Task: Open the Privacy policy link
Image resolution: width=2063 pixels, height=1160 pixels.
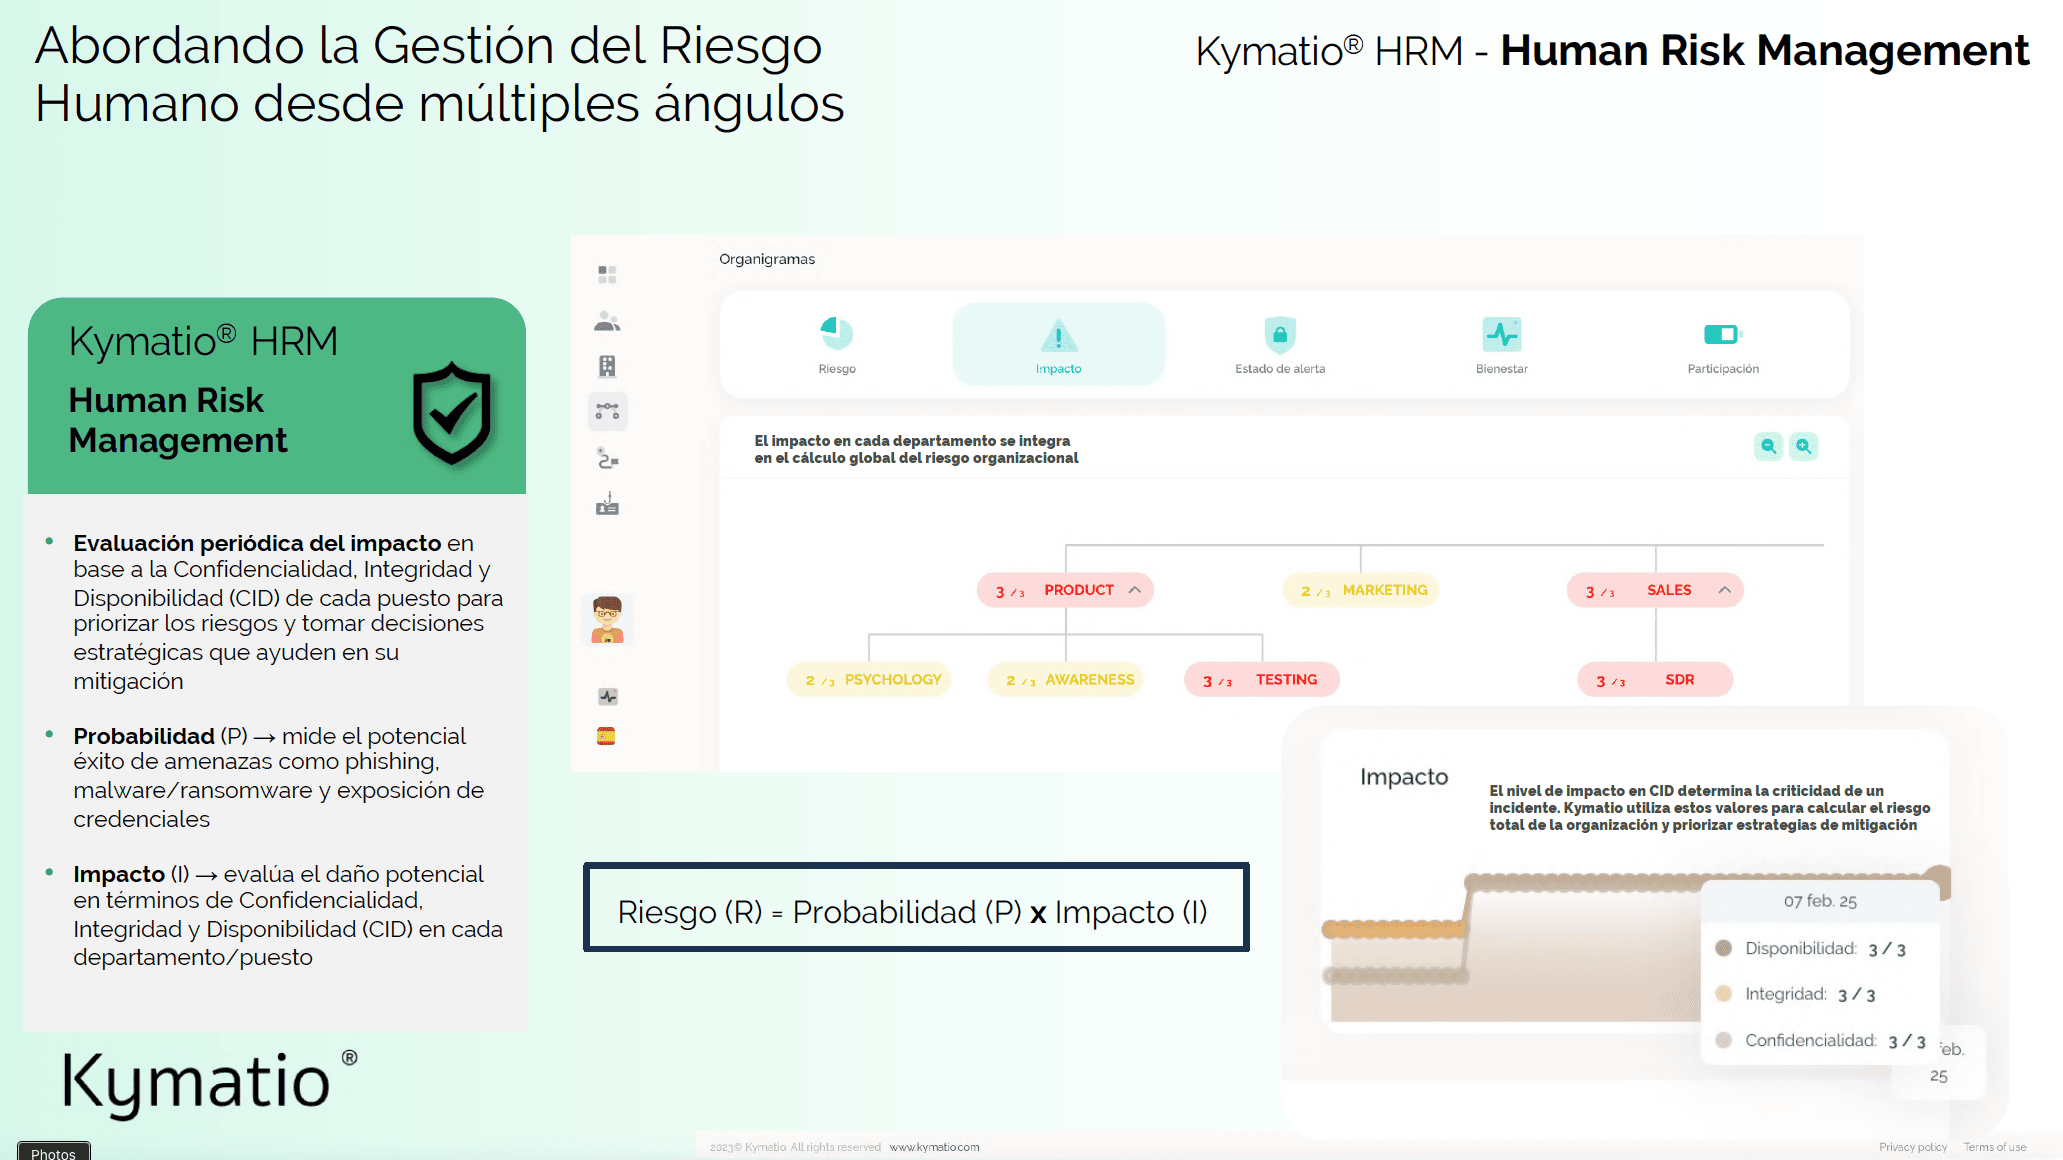Action: [x=1912, y=1147]
